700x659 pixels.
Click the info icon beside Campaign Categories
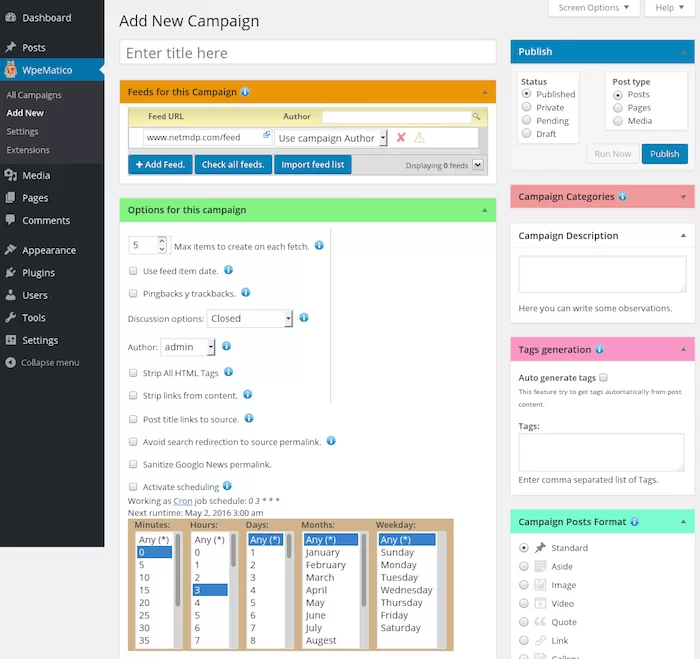coord(623,197)
